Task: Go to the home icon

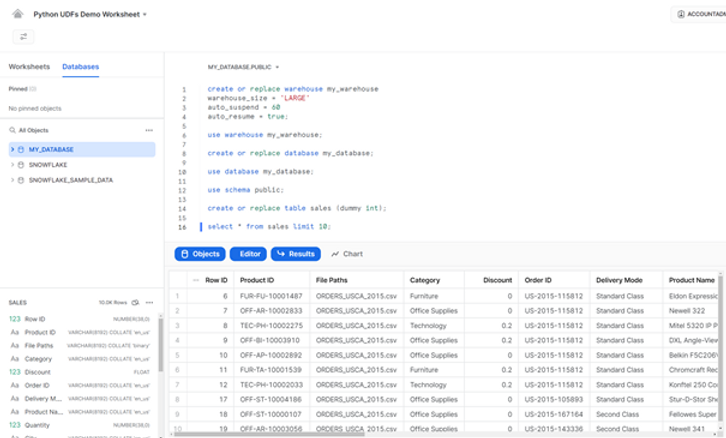Action: click(x=18, y=14)
